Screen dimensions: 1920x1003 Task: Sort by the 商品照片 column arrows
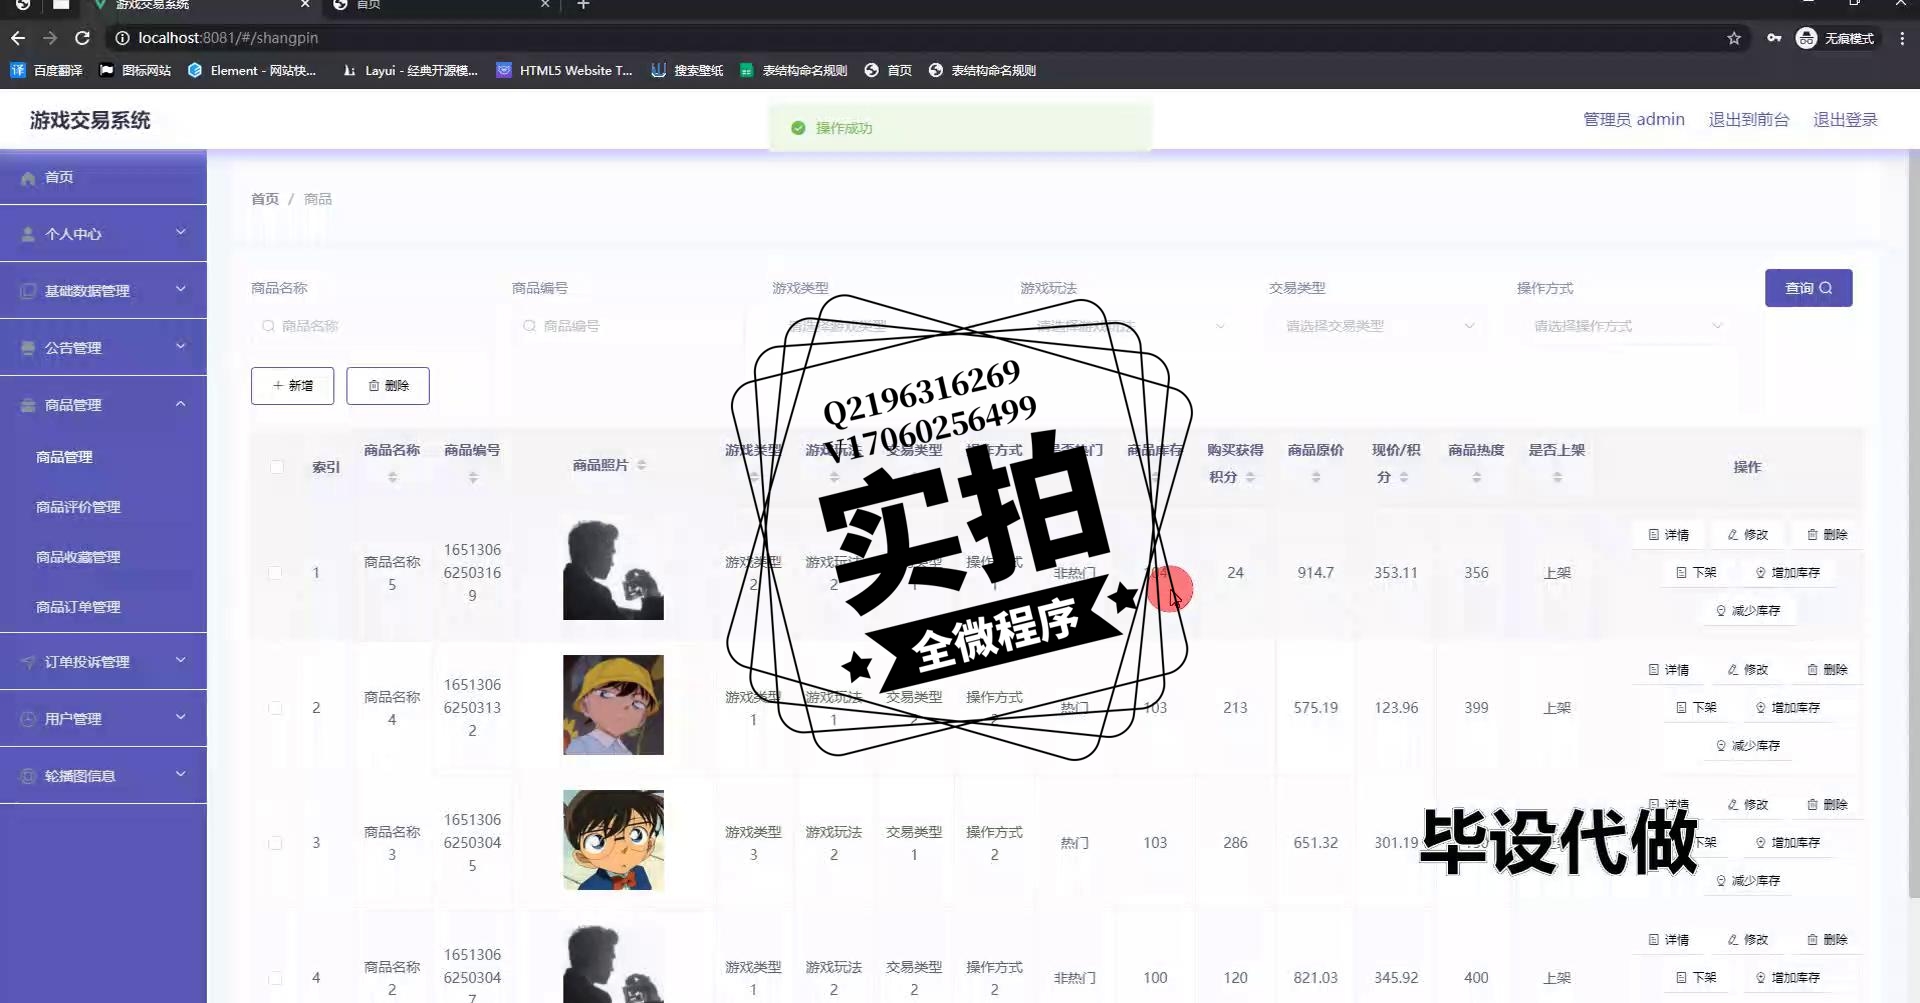(x=642, y=465)
